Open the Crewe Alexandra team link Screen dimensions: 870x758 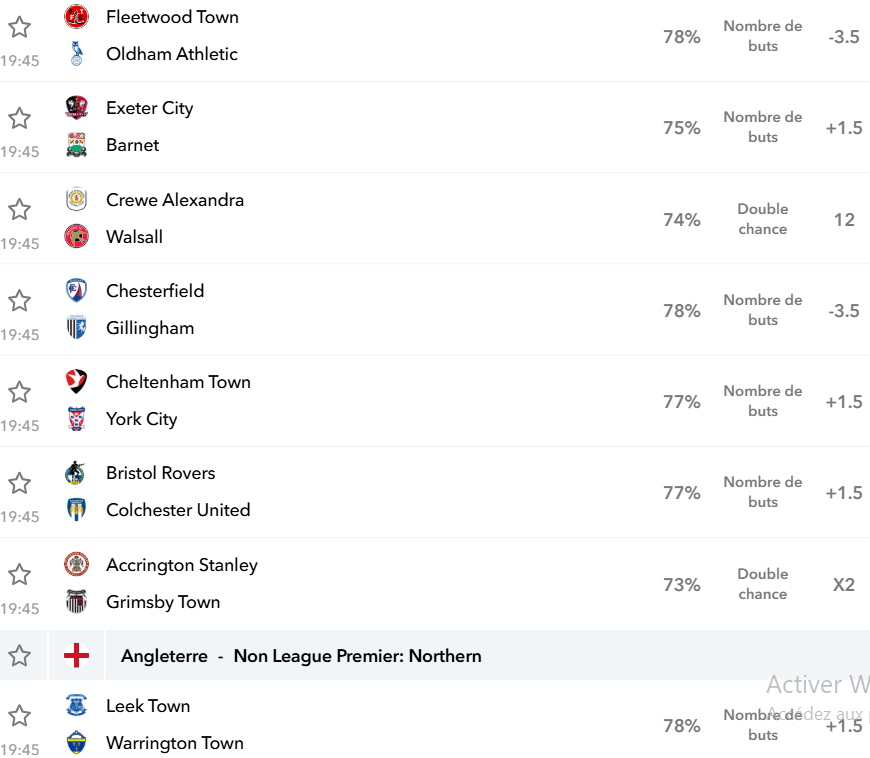(175, 200)
